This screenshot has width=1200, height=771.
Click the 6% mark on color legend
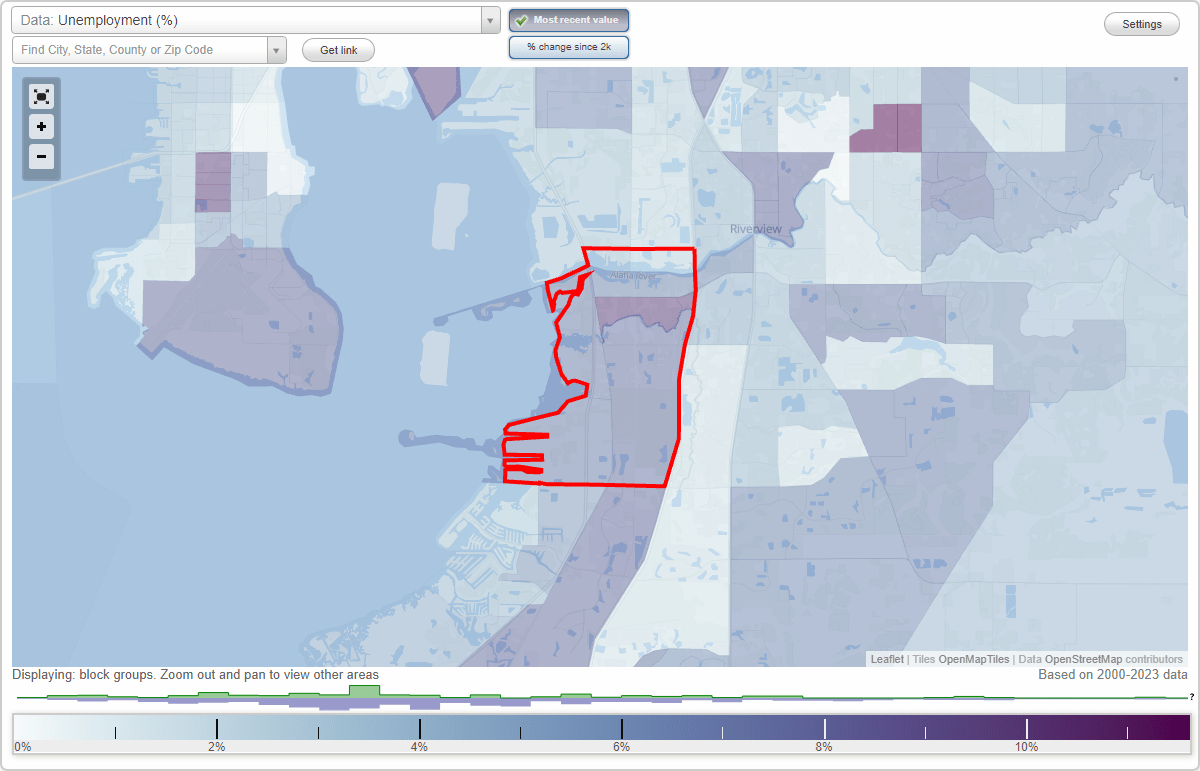tap(621, 747)
